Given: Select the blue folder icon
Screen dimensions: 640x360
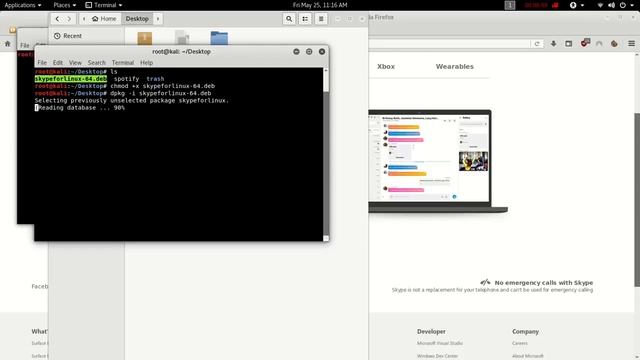Looking at the screenshot, I should pos(219,38).
